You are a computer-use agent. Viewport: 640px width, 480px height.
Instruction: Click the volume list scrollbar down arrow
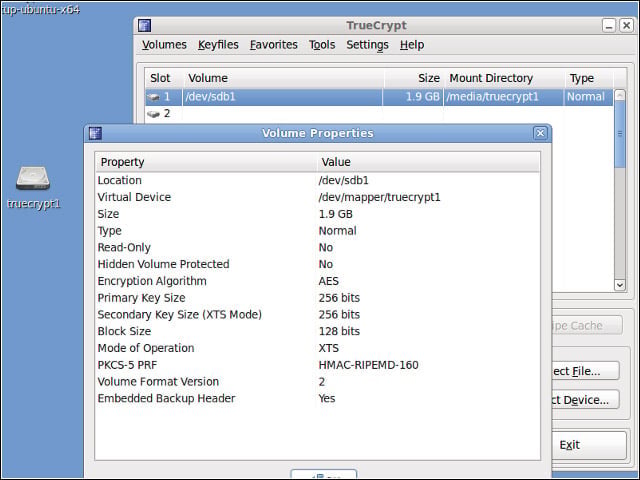[x=620, y=285]
